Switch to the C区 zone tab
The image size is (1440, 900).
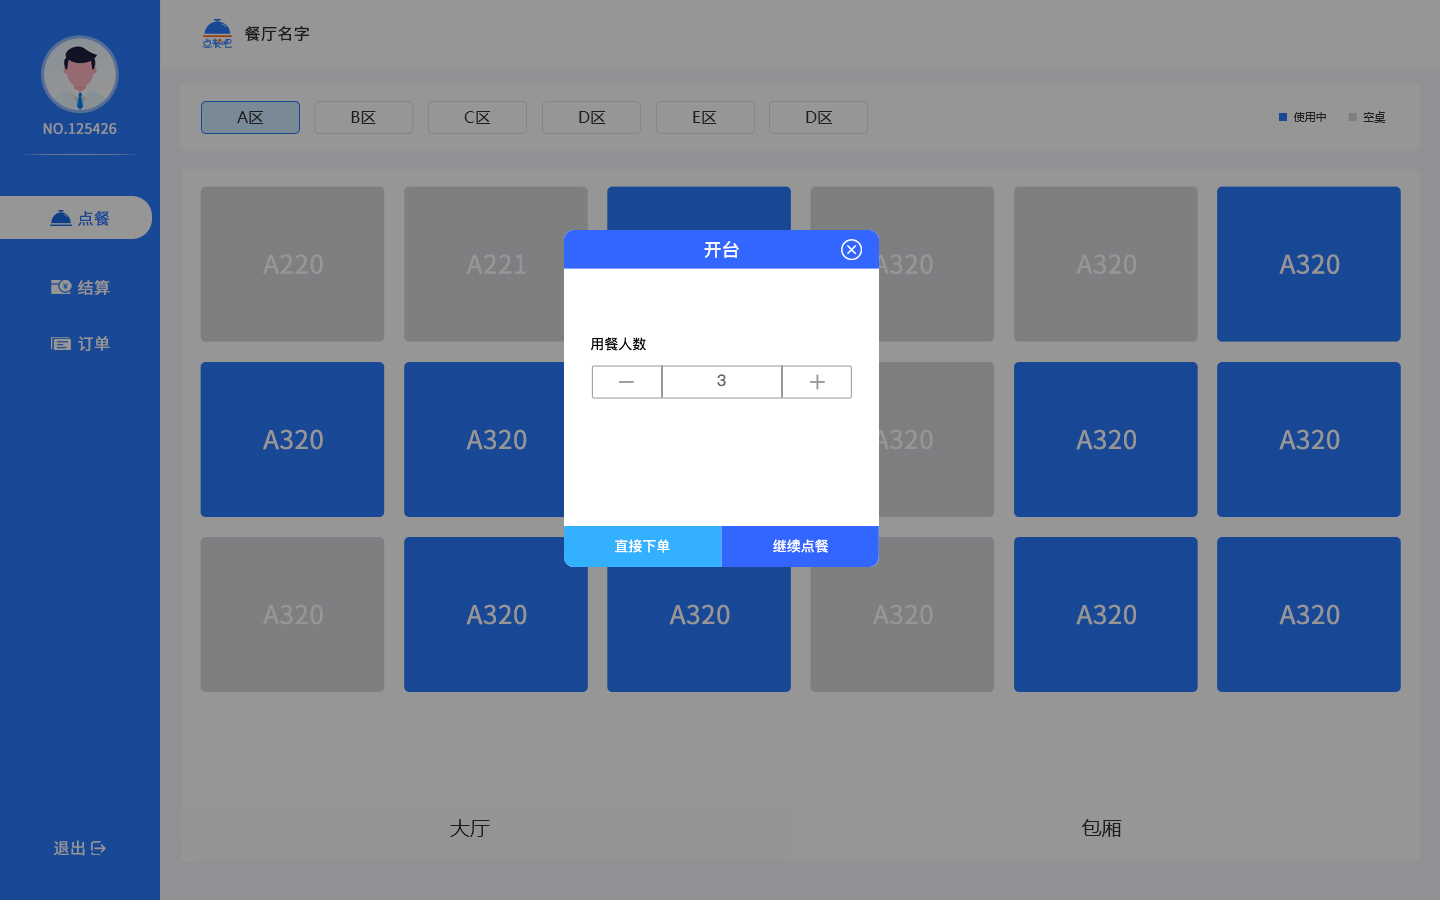[477, 117]
